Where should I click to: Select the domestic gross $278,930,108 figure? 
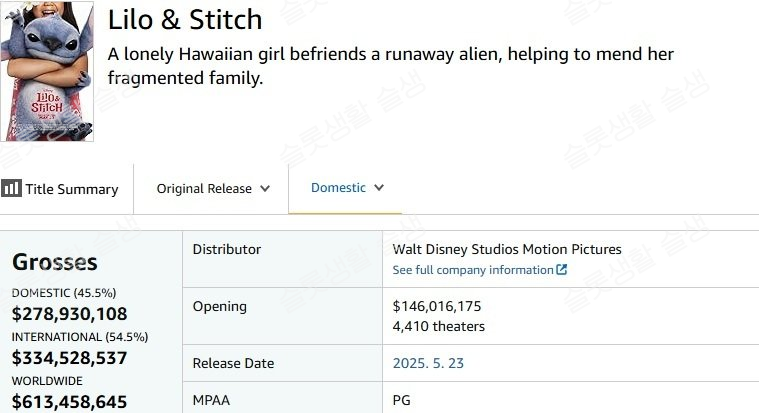tap(69, 314)
